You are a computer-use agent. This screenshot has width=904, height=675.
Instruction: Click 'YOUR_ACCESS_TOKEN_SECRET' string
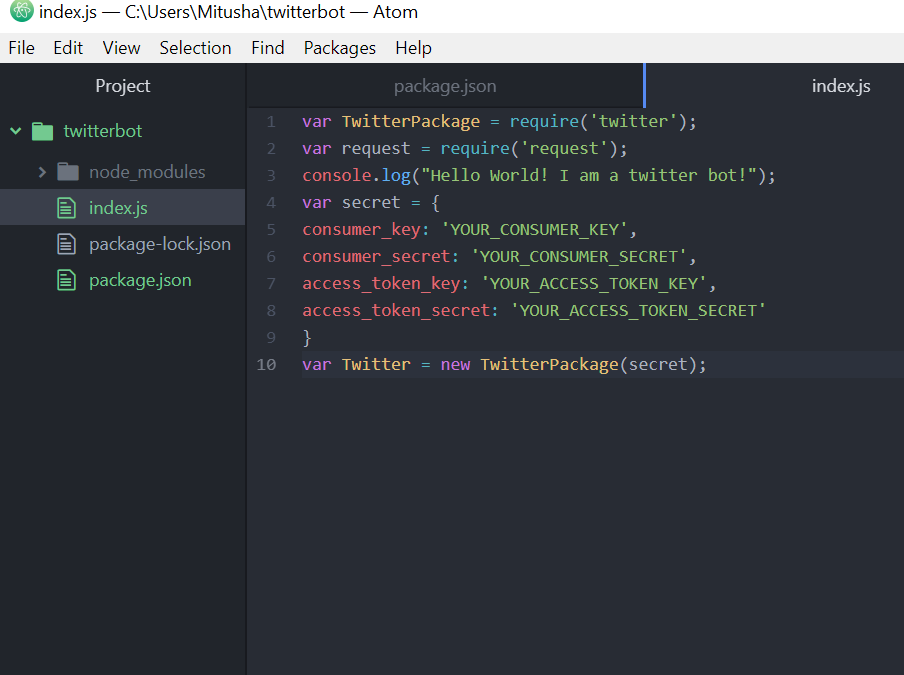pyautogui.click(x=638, y=311)
